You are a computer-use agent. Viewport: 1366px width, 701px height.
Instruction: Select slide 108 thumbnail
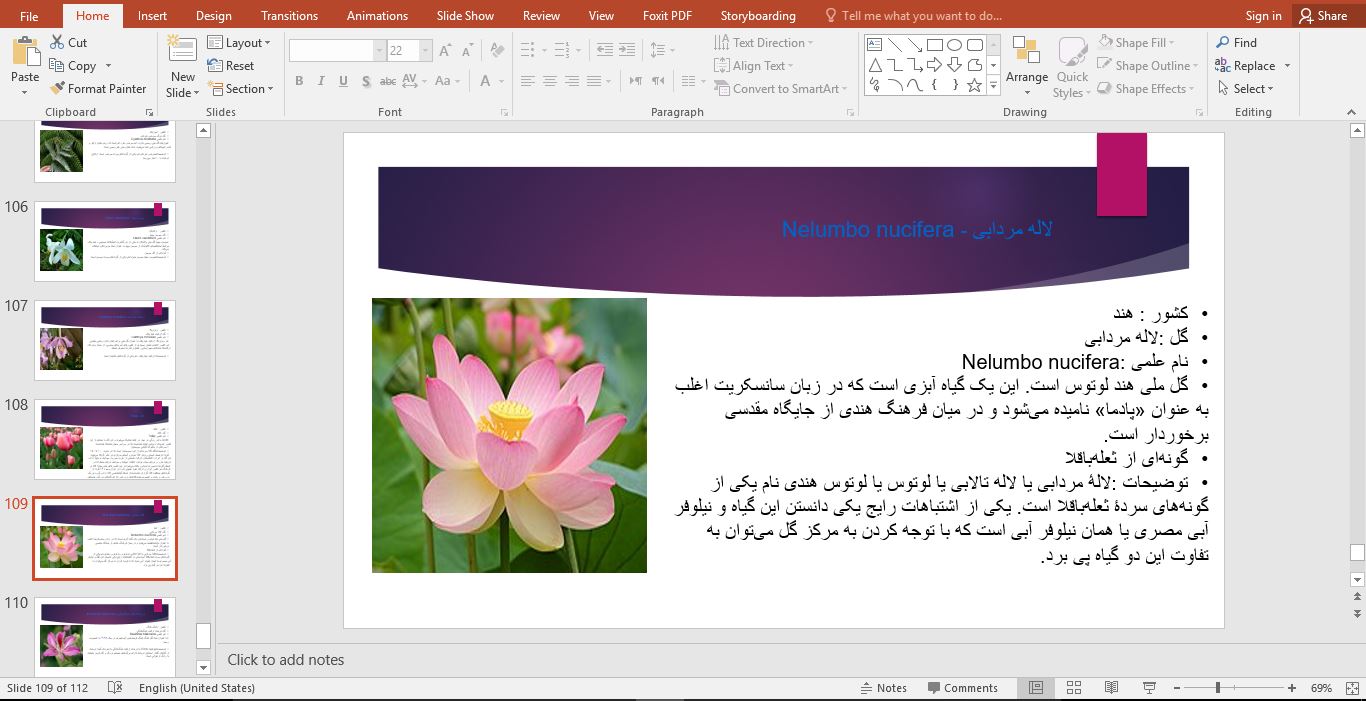click(x=105, y=440)
